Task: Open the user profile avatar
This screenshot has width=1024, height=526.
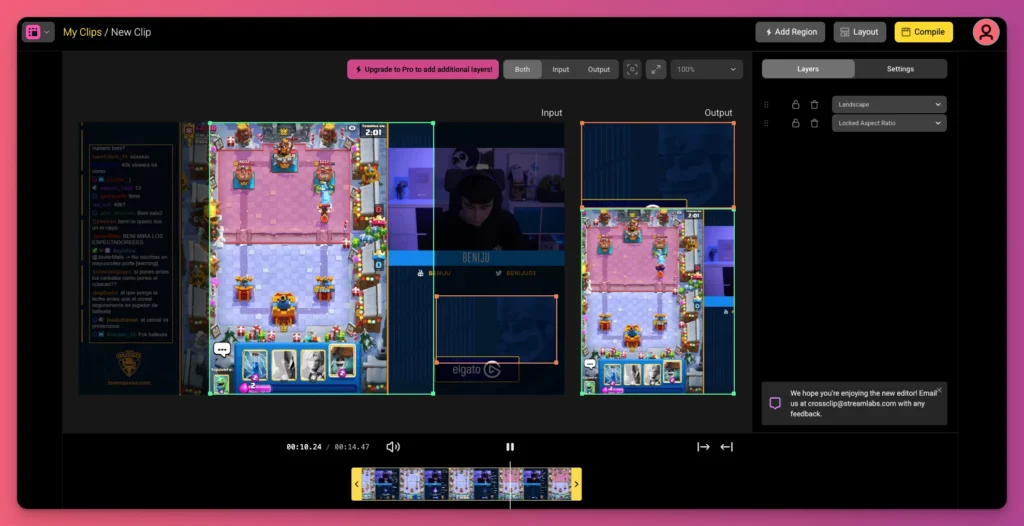Action: pyautogui.click(x=985, y=32)
